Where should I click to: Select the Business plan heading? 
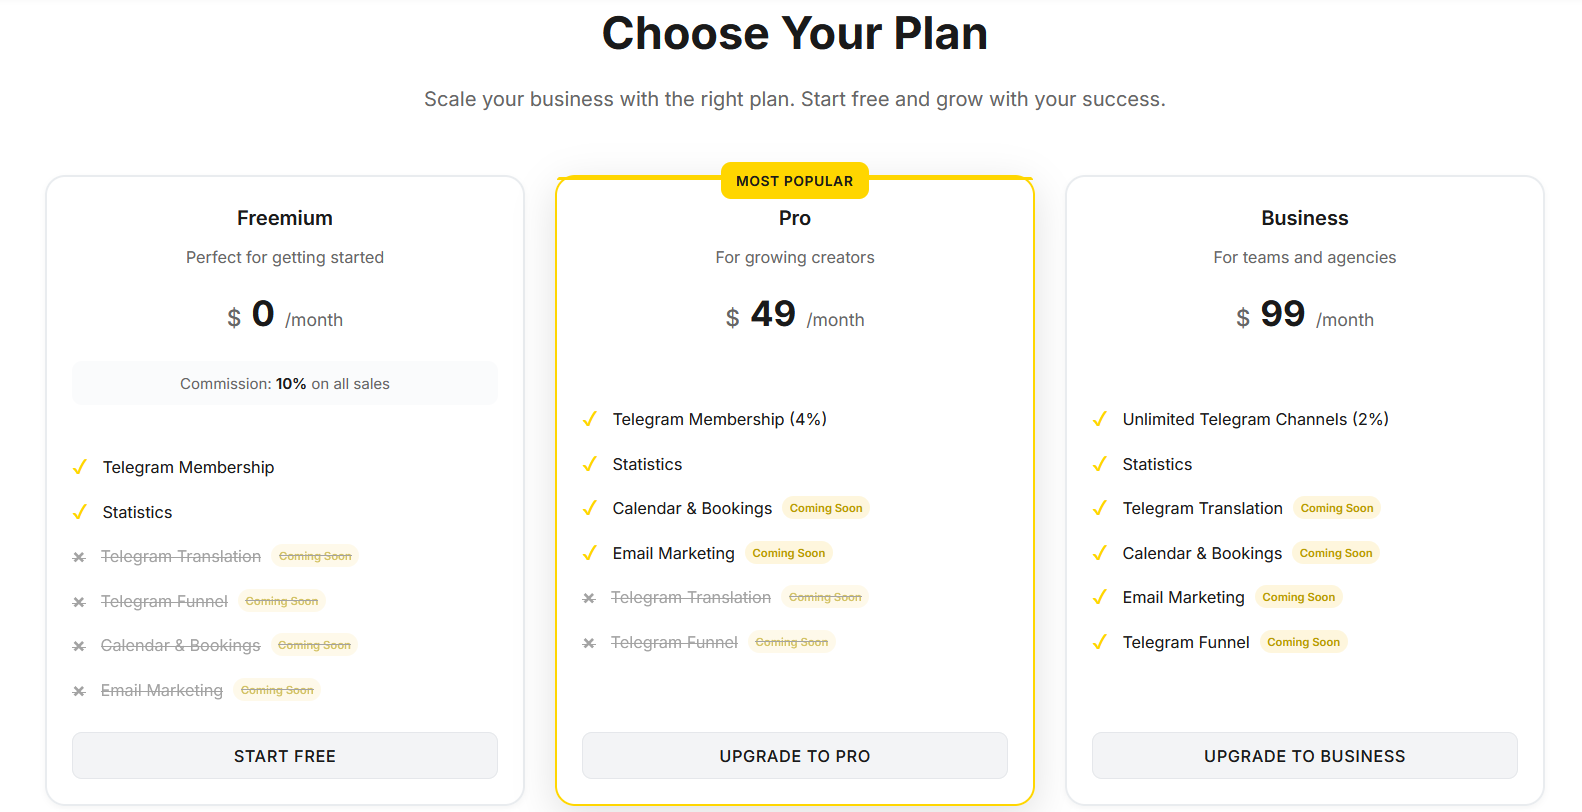pyautogui.click(x=1304, y=217)
